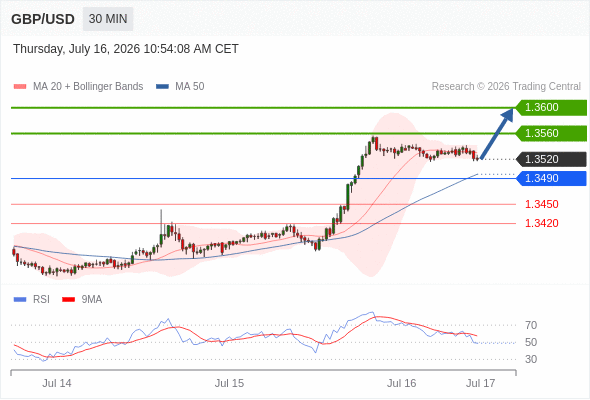Click the 1.3420 red support label
This screenshot has height=400, width=590.
(542, 224)
